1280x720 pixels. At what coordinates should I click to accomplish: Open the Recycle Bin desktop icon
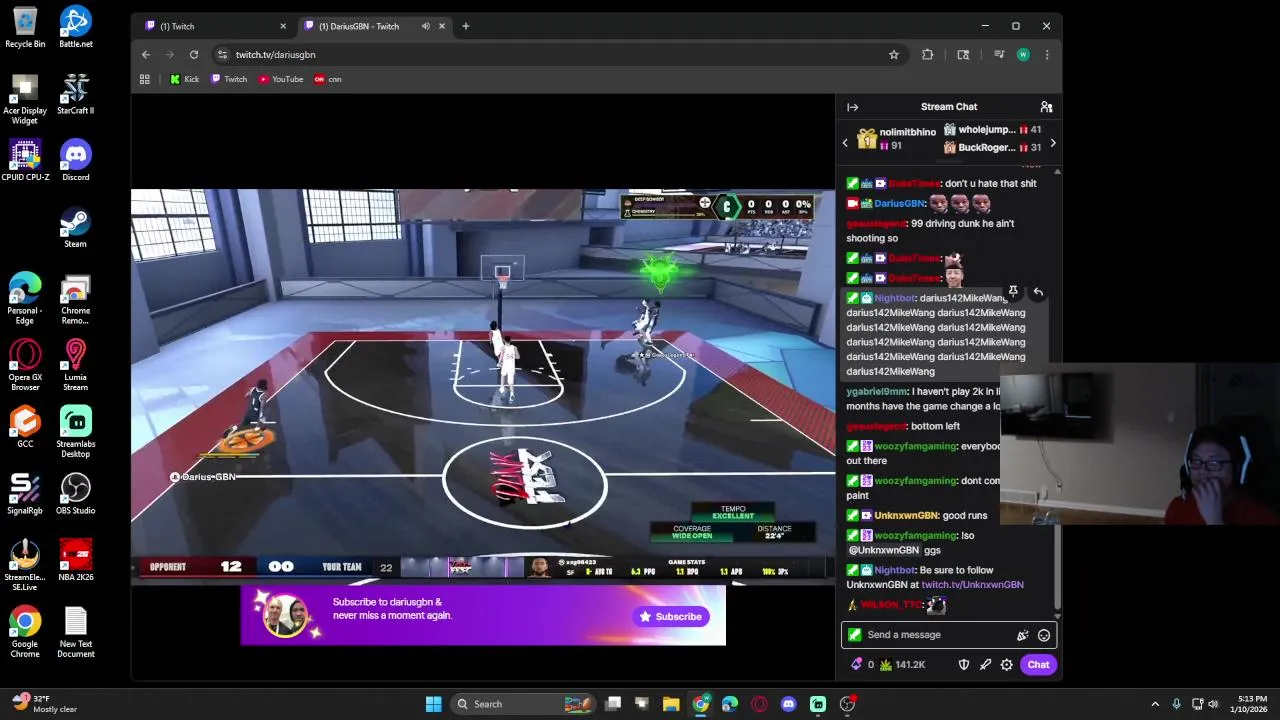point(25,27)
